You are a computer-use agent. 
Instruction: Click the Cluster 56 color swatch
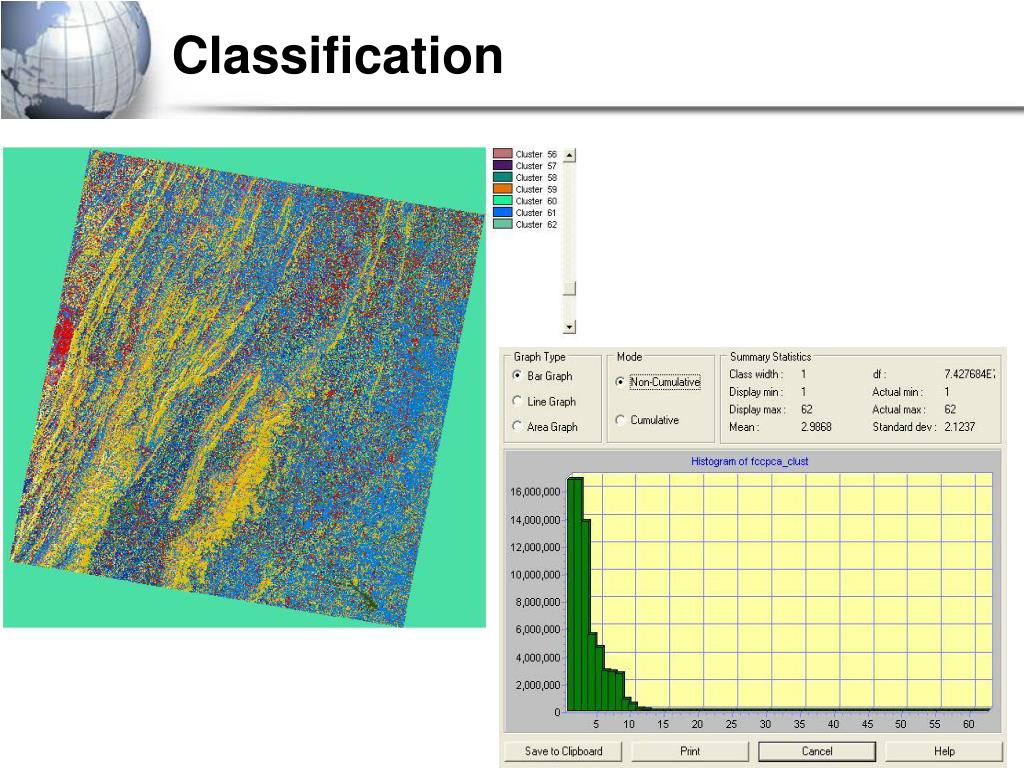pyautogui.click(x=502, y=154)
